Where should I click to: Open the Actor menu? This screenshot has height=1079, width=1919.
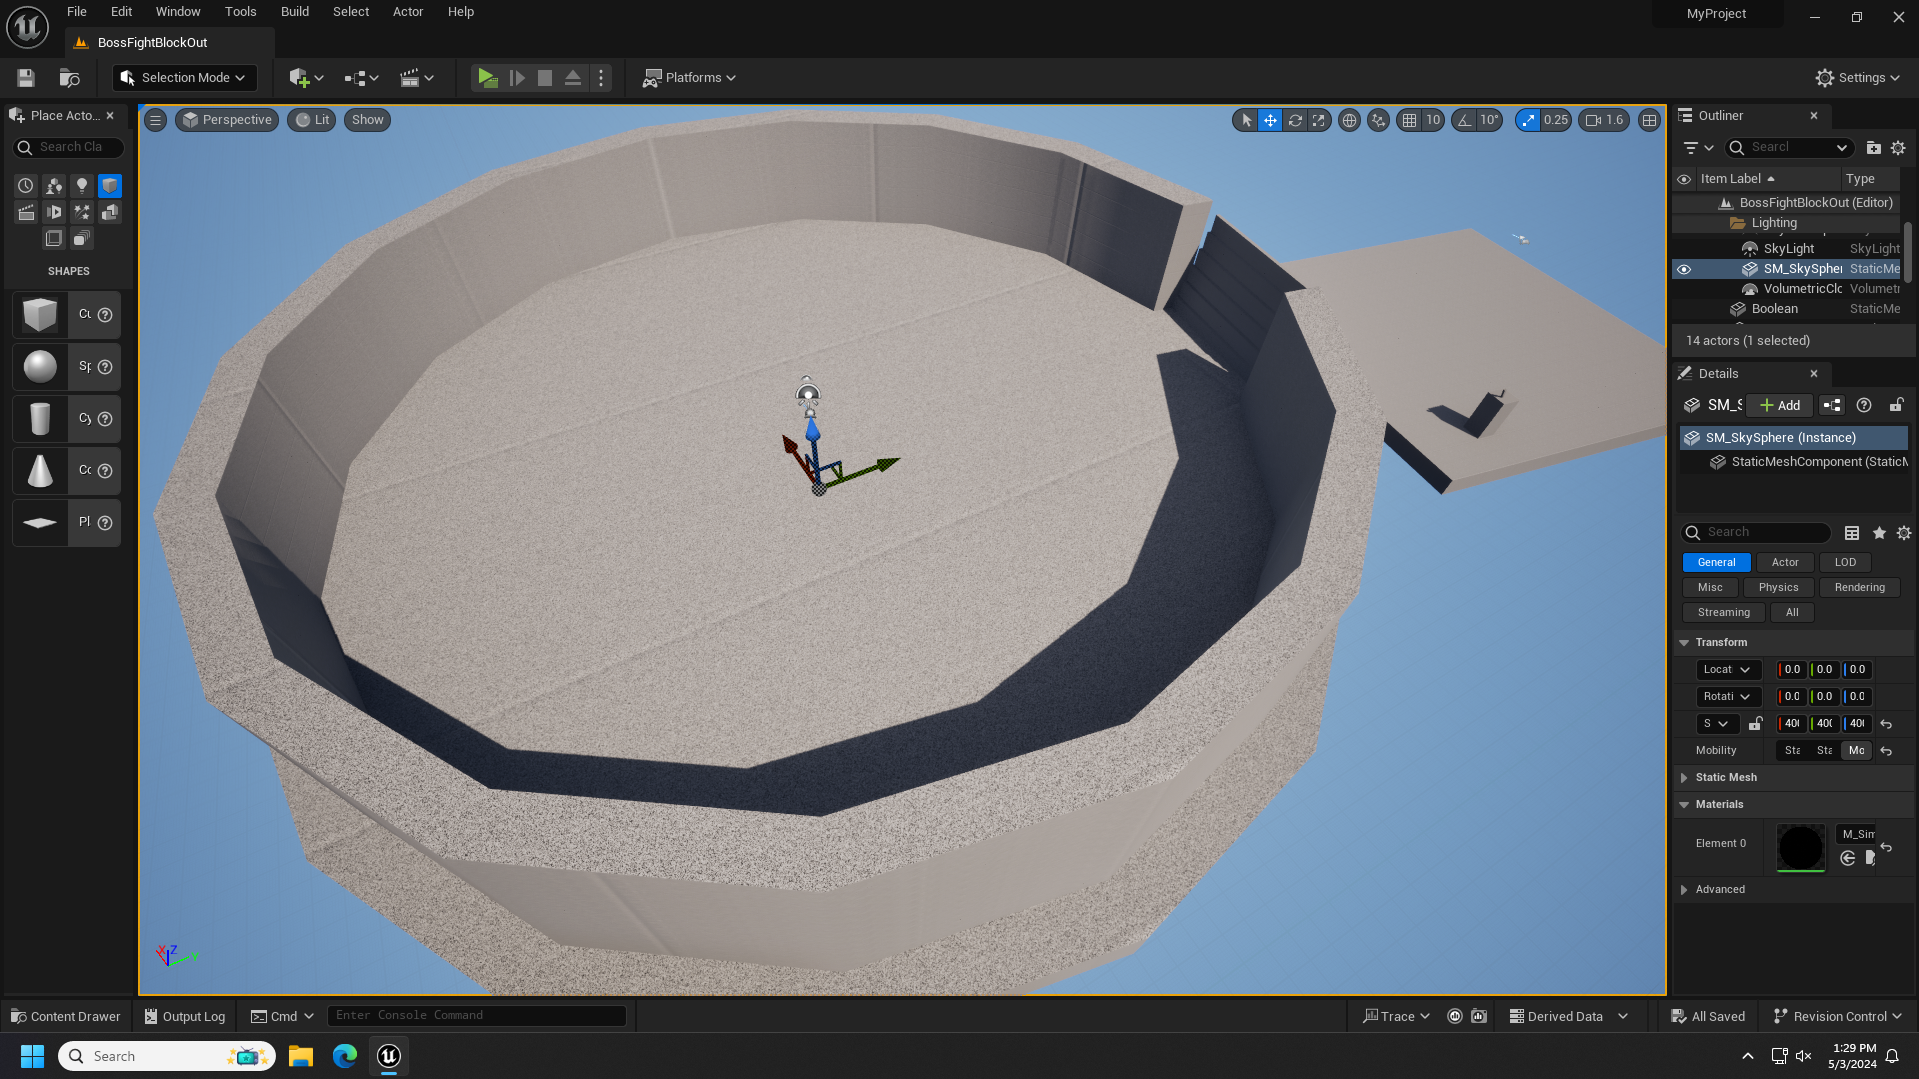(408, 12)
